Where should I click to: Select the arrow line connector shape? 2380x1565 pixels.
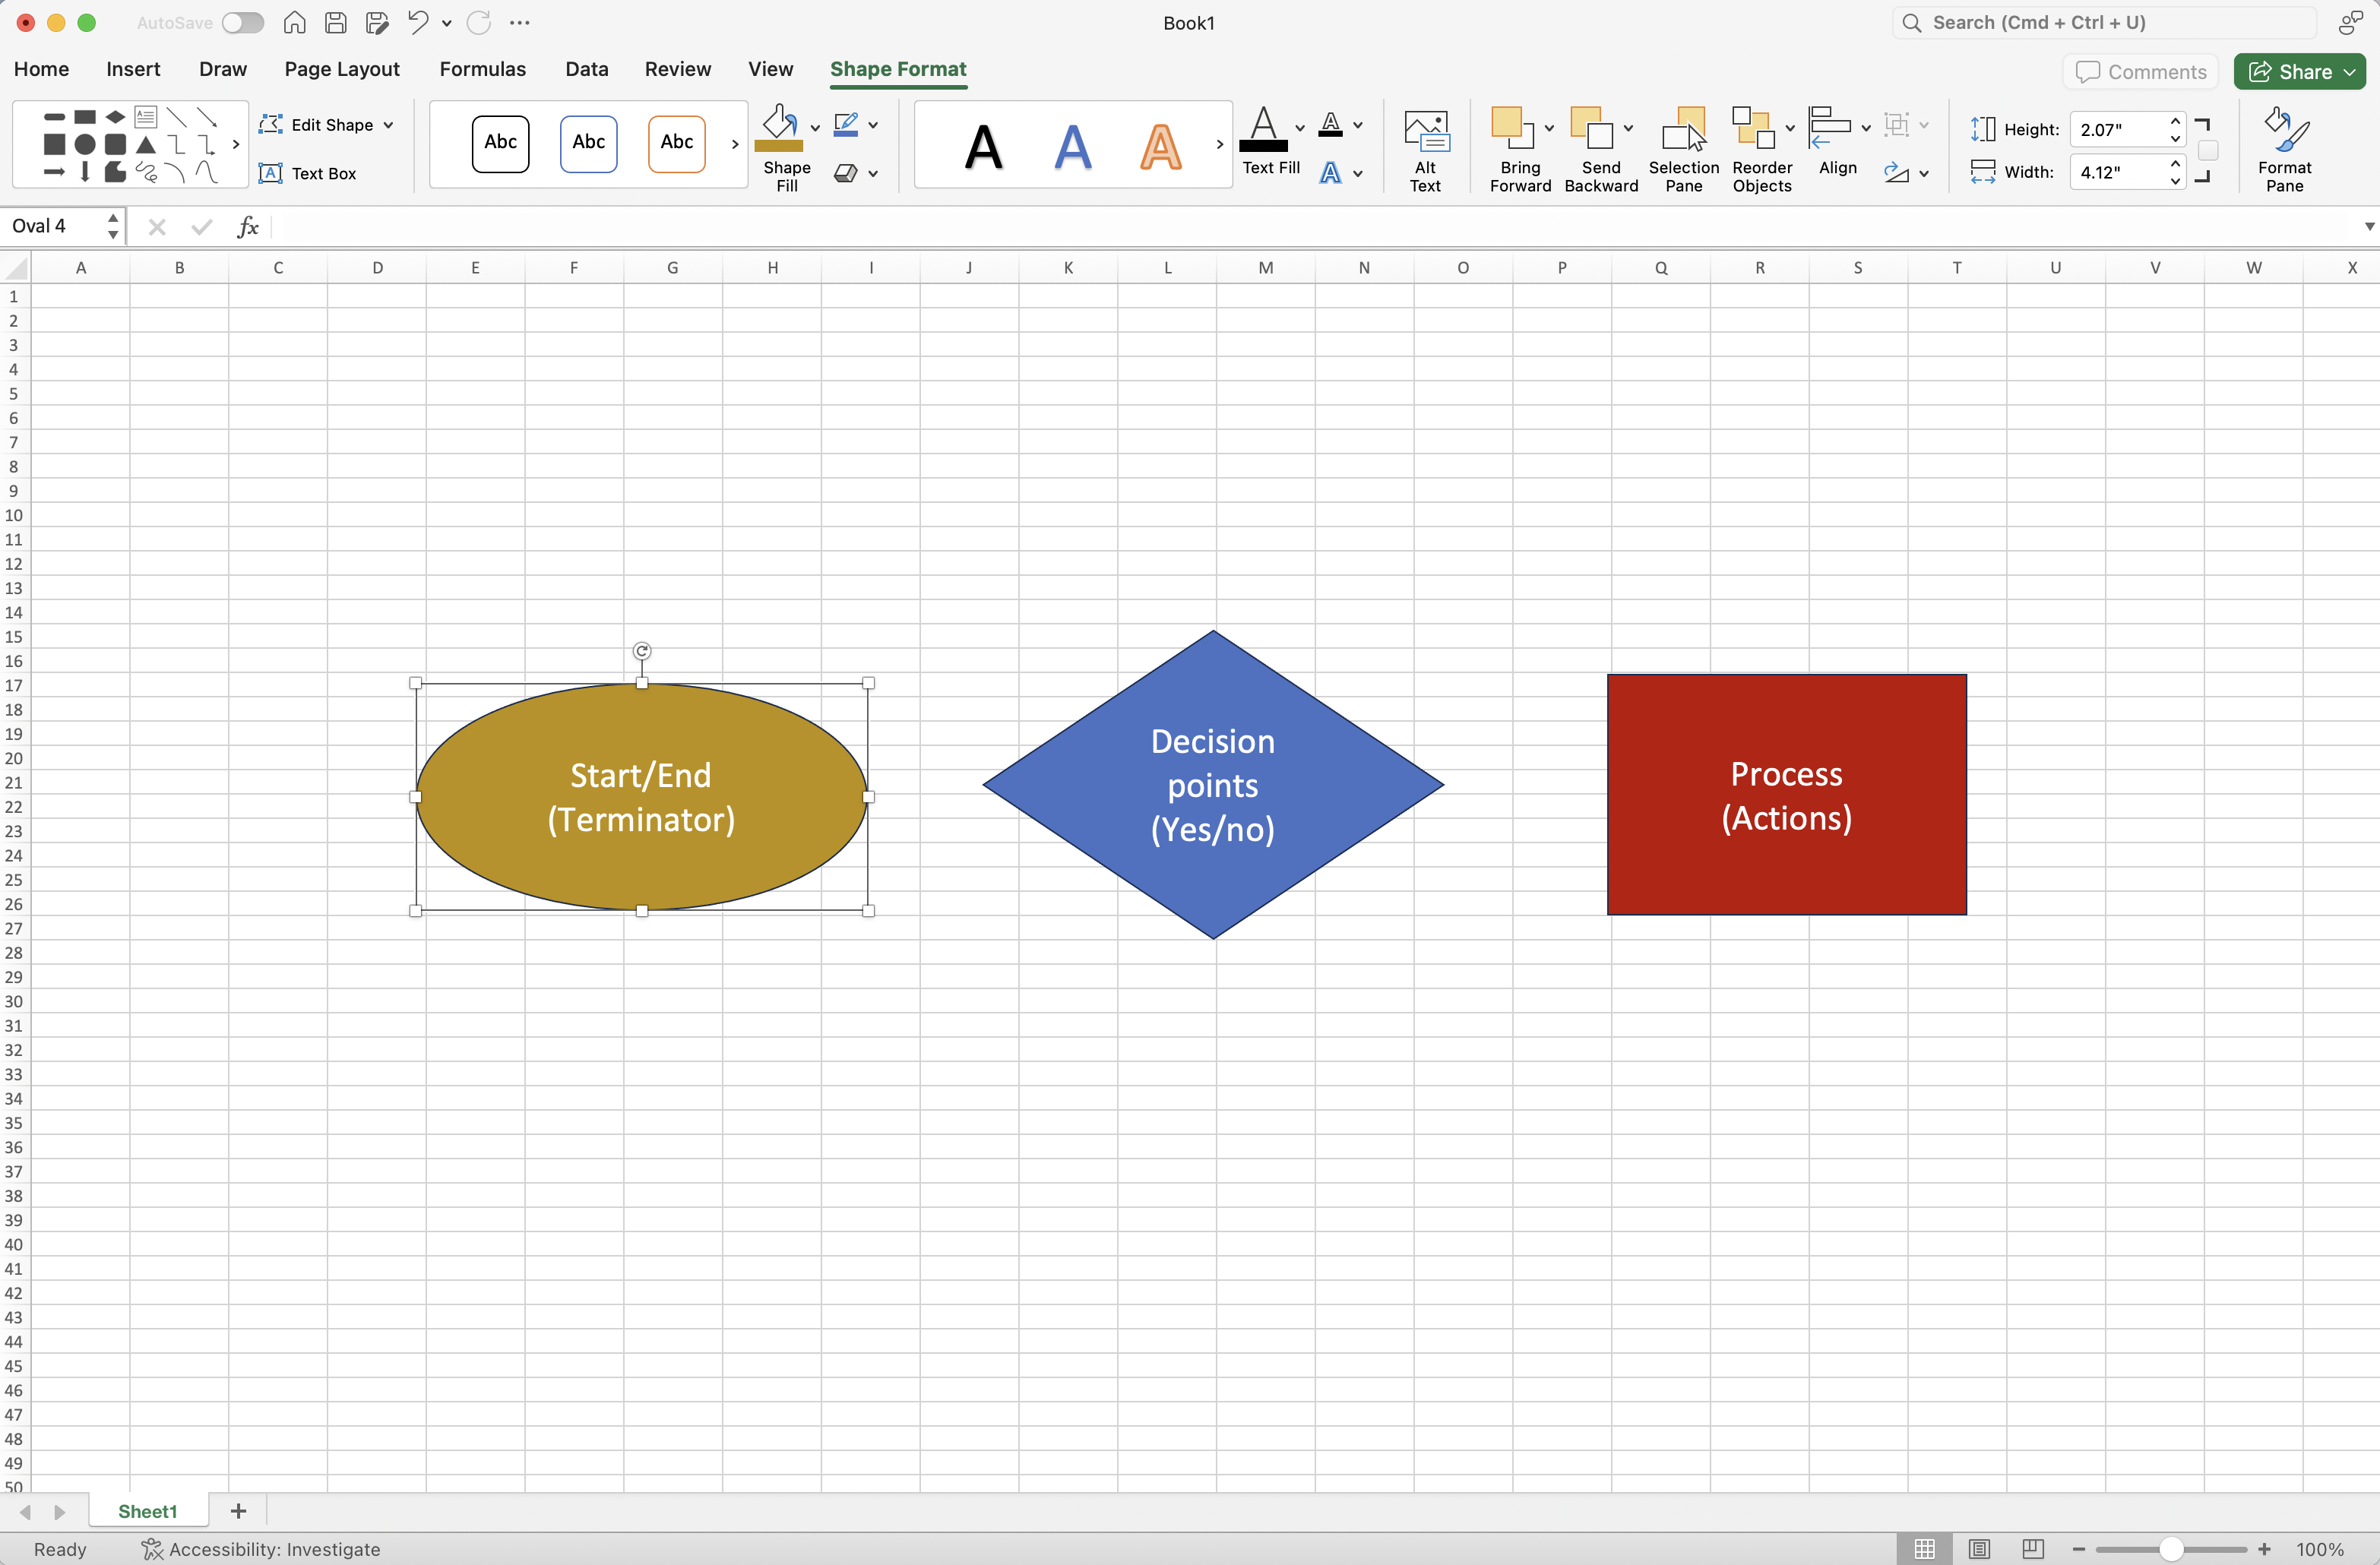[x=207, y=117]
